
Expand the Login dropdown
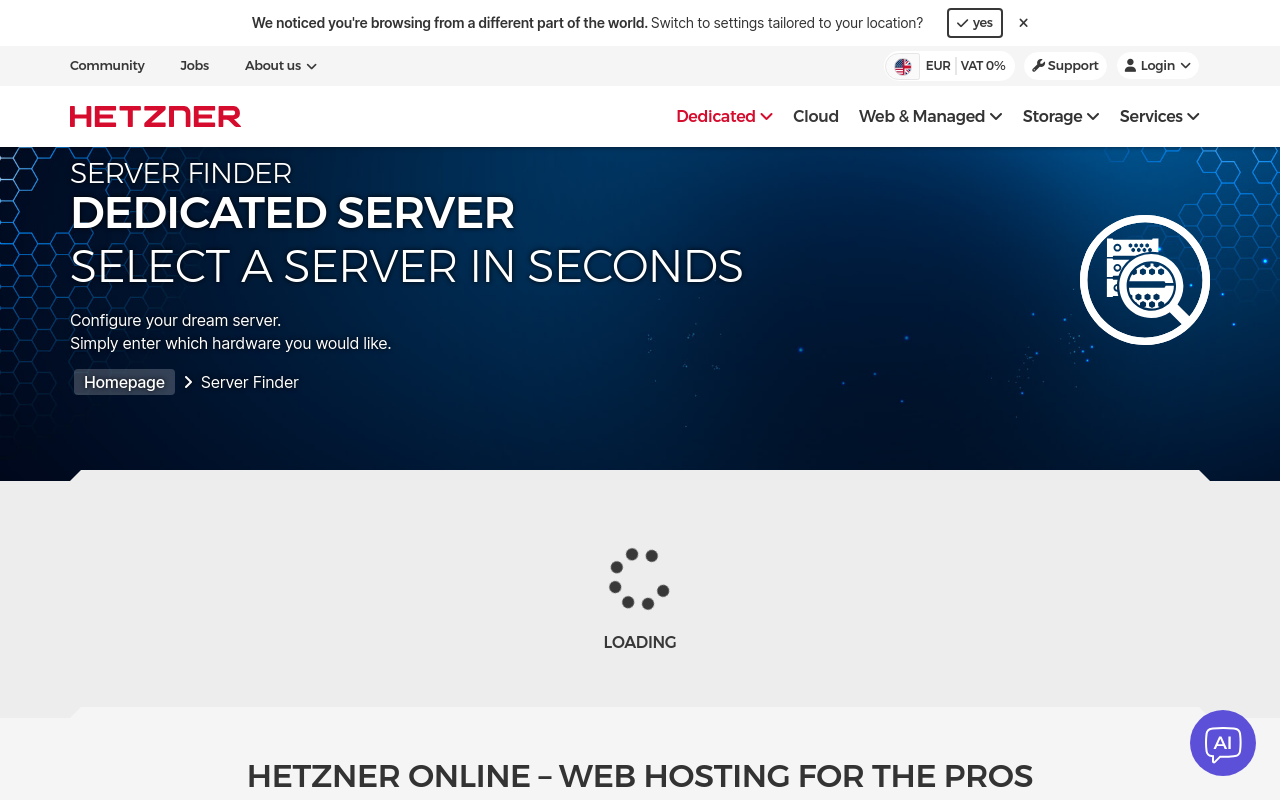[1157, 66]
